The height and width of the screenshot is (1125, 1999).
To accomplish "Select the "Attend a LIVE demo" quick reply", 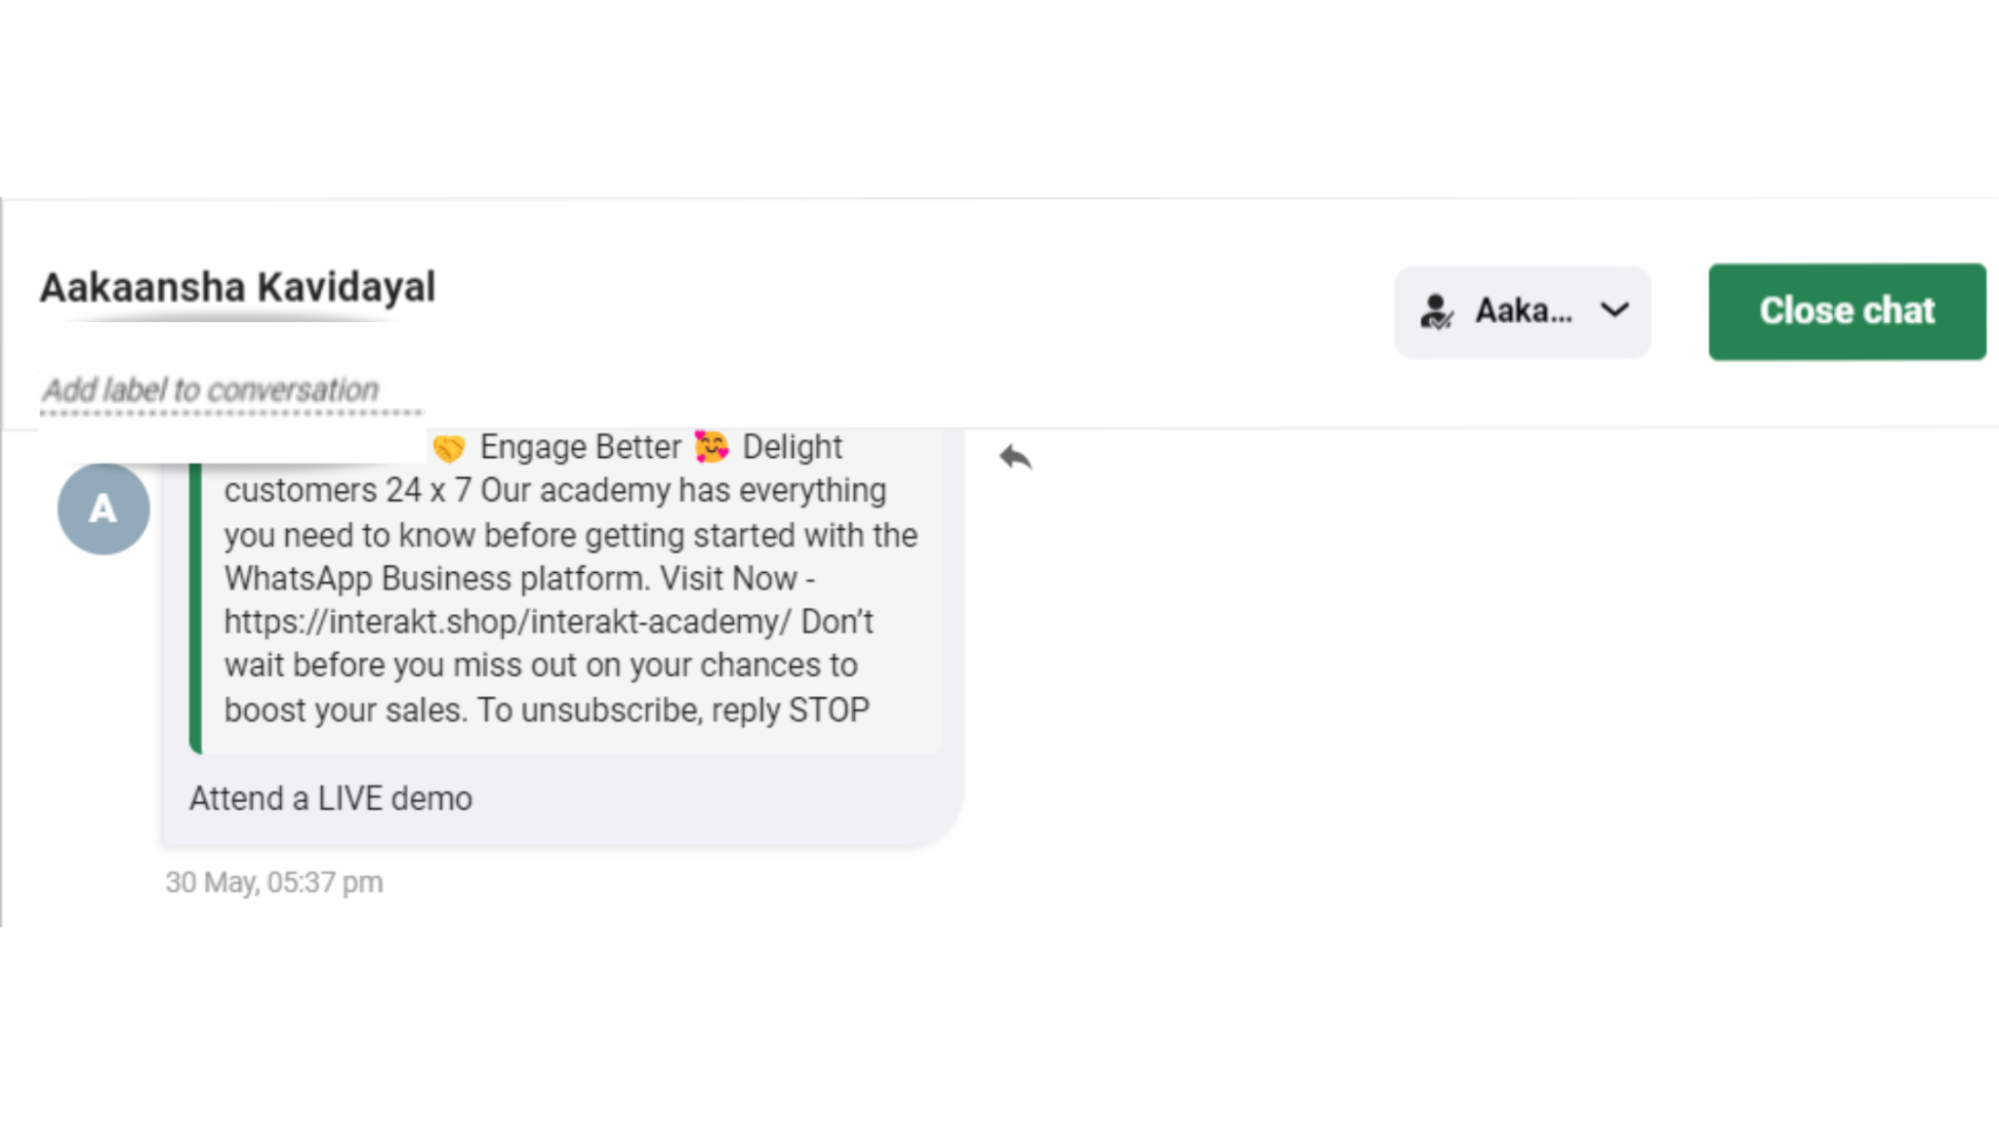I will click(x=330, y=797).
